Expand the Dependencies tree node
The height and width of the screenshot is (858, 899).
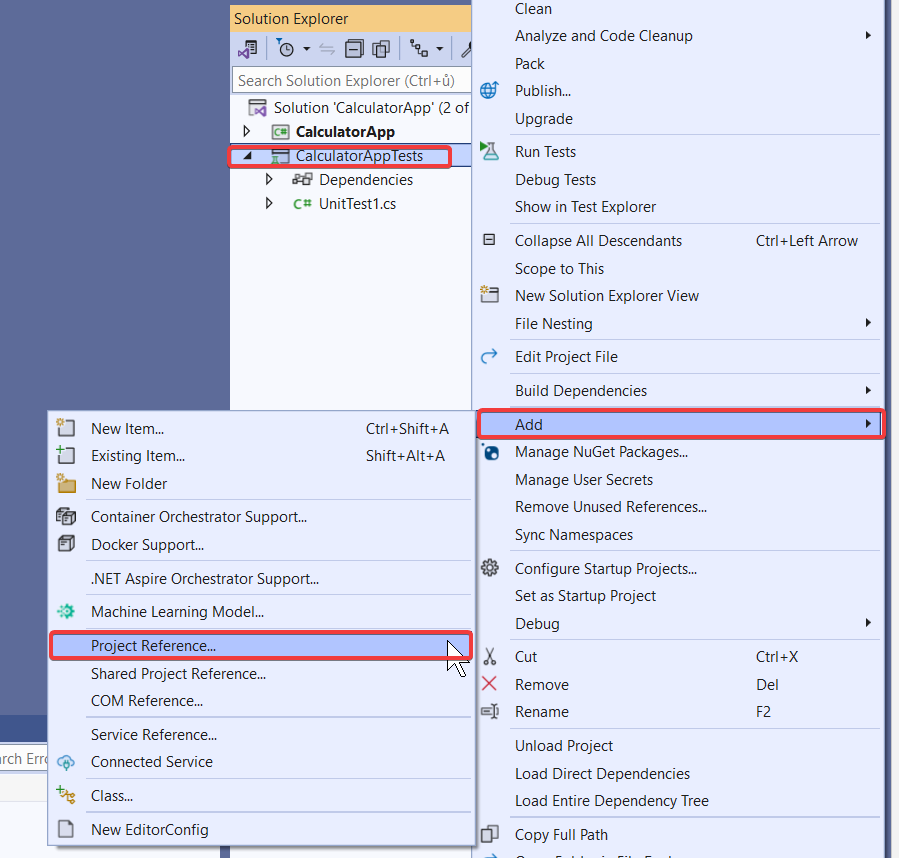(x=268, y=179)
